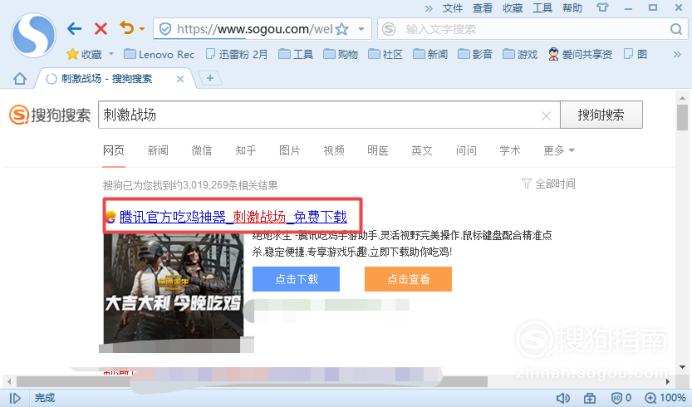Select the 知乎 search category
The image size is (692, 407).
pyautogui.click(x=246, y=151)
